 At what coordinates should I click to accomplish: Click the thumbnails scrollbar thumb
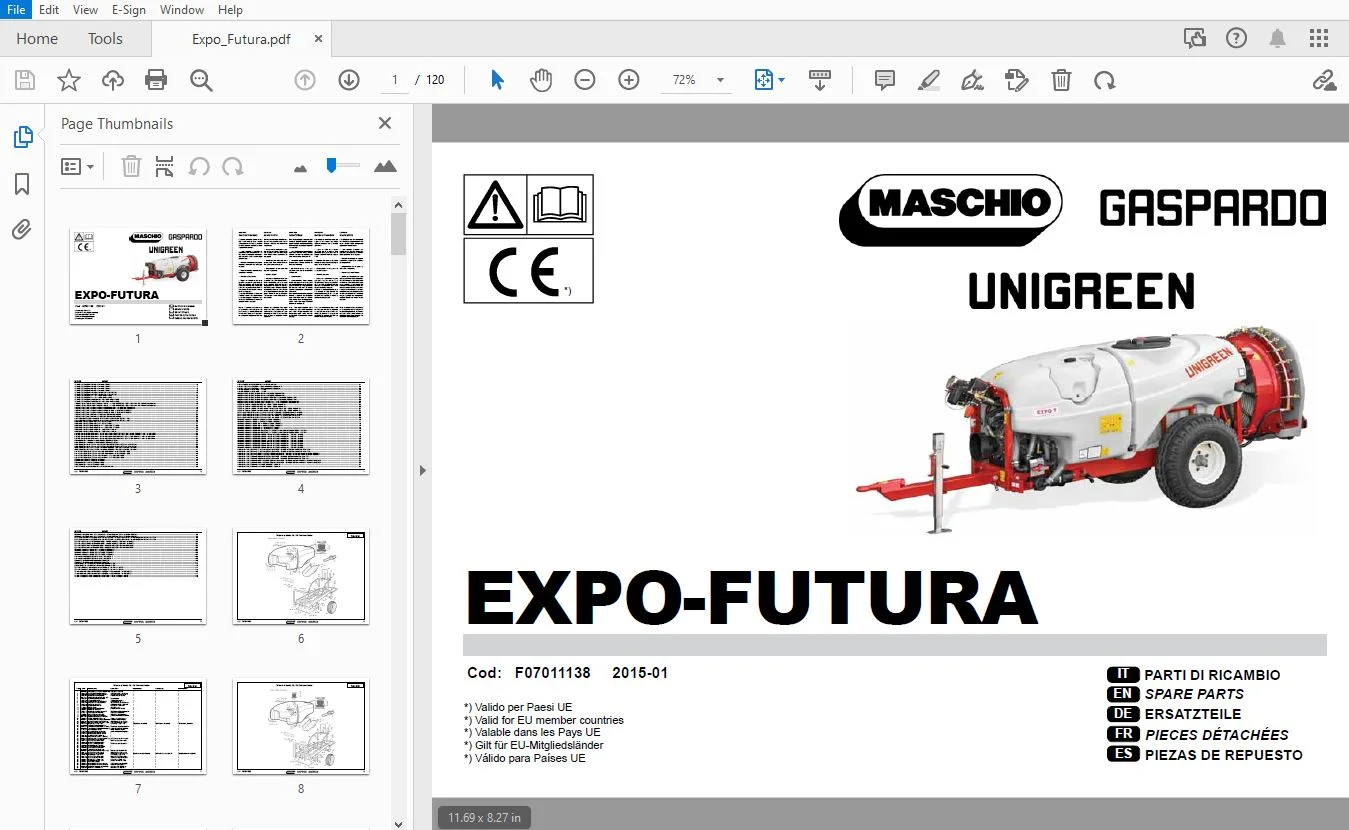tap(398, 234)
